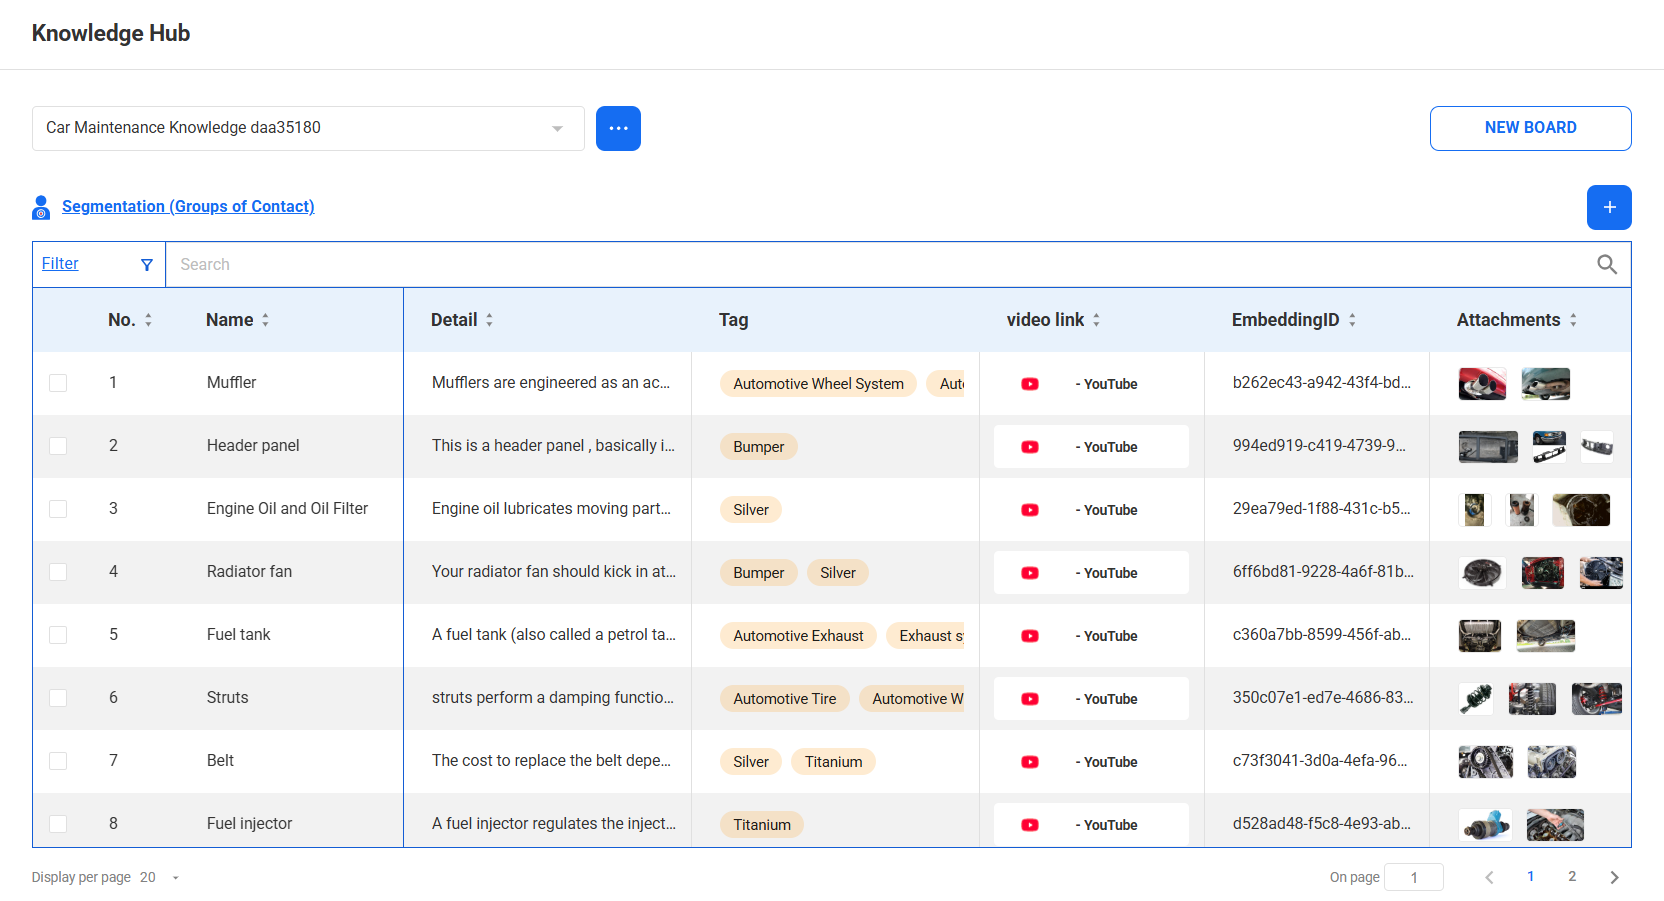Click the filter funnel icon

pyautogui.click(x=147, y=265)
